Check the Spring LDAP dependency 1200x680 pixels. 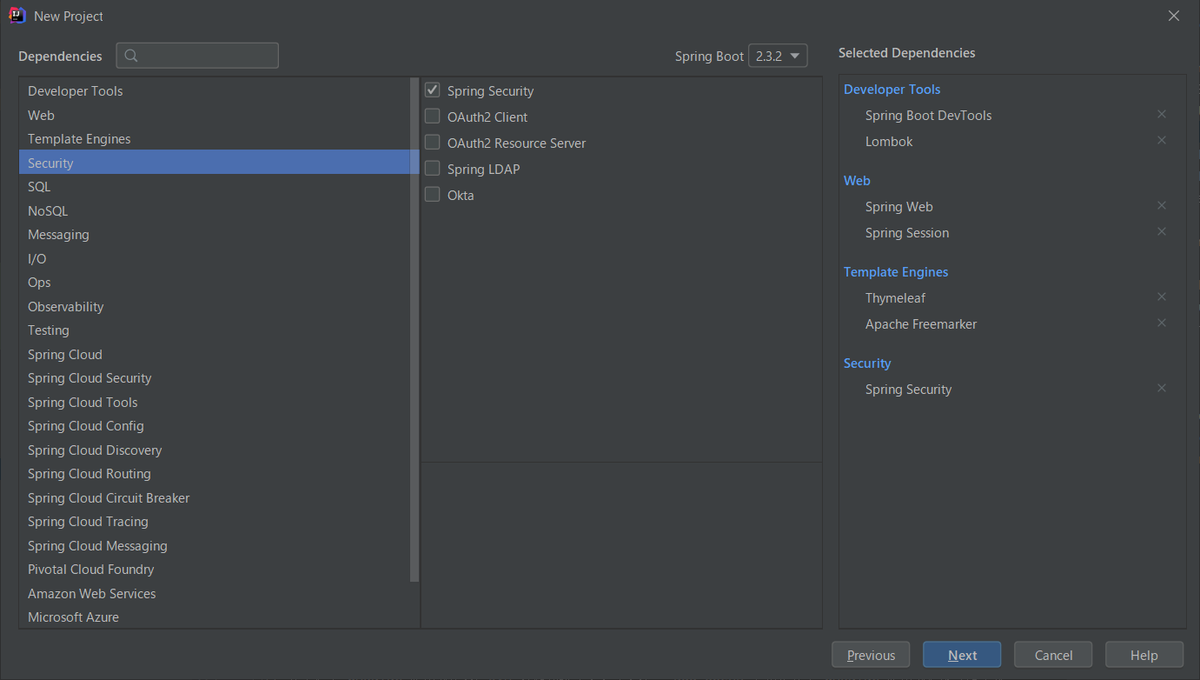click(432, 168)
